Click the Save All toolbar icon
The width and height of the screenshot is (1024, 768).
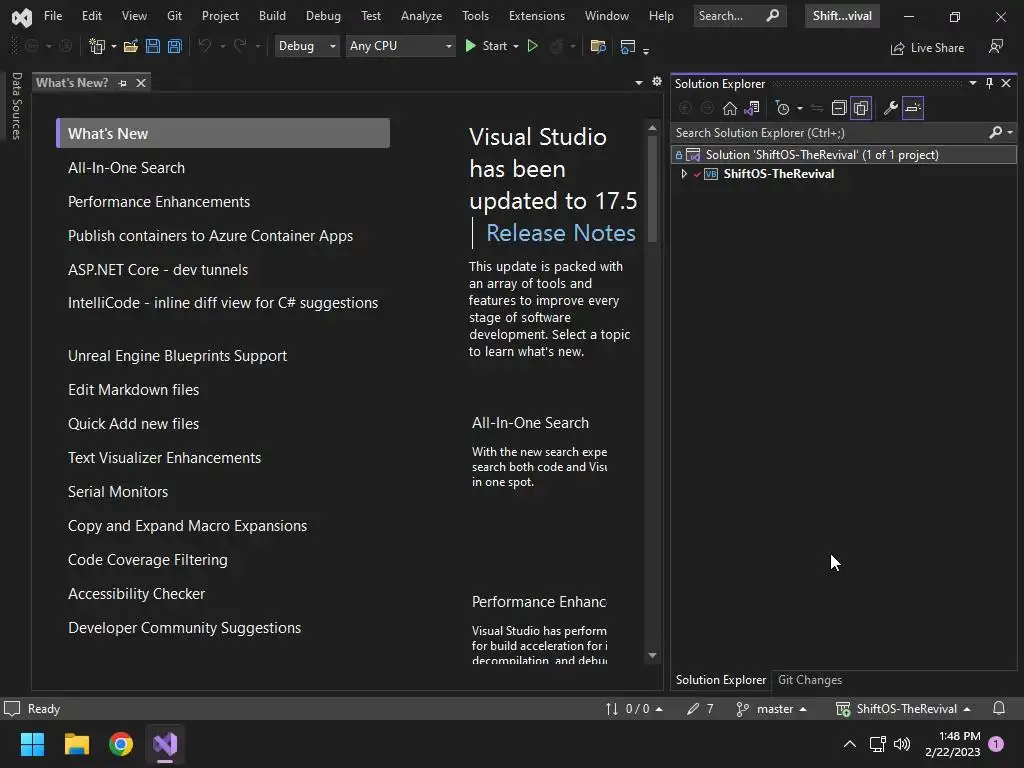click(174, 46)
